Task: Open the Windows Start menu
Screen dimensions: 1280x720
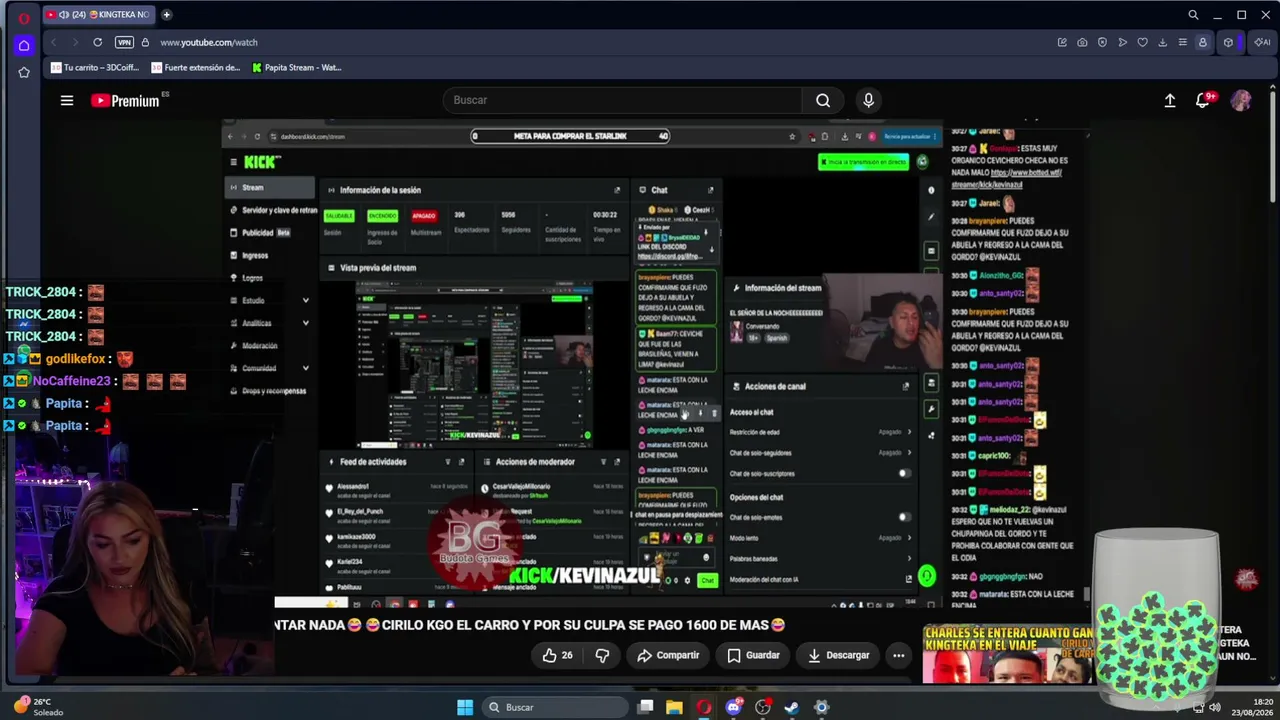Action: click(465, 707)
